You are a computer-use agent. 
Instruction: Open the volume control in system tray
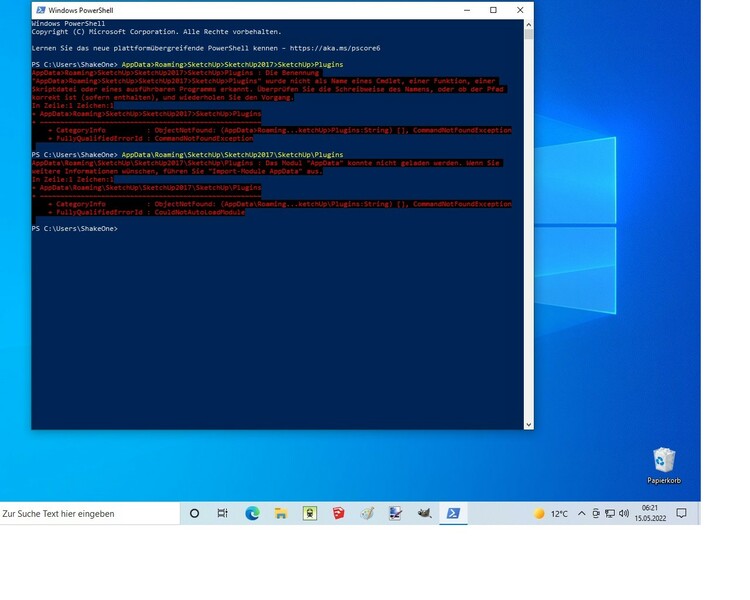click(623, 513)
